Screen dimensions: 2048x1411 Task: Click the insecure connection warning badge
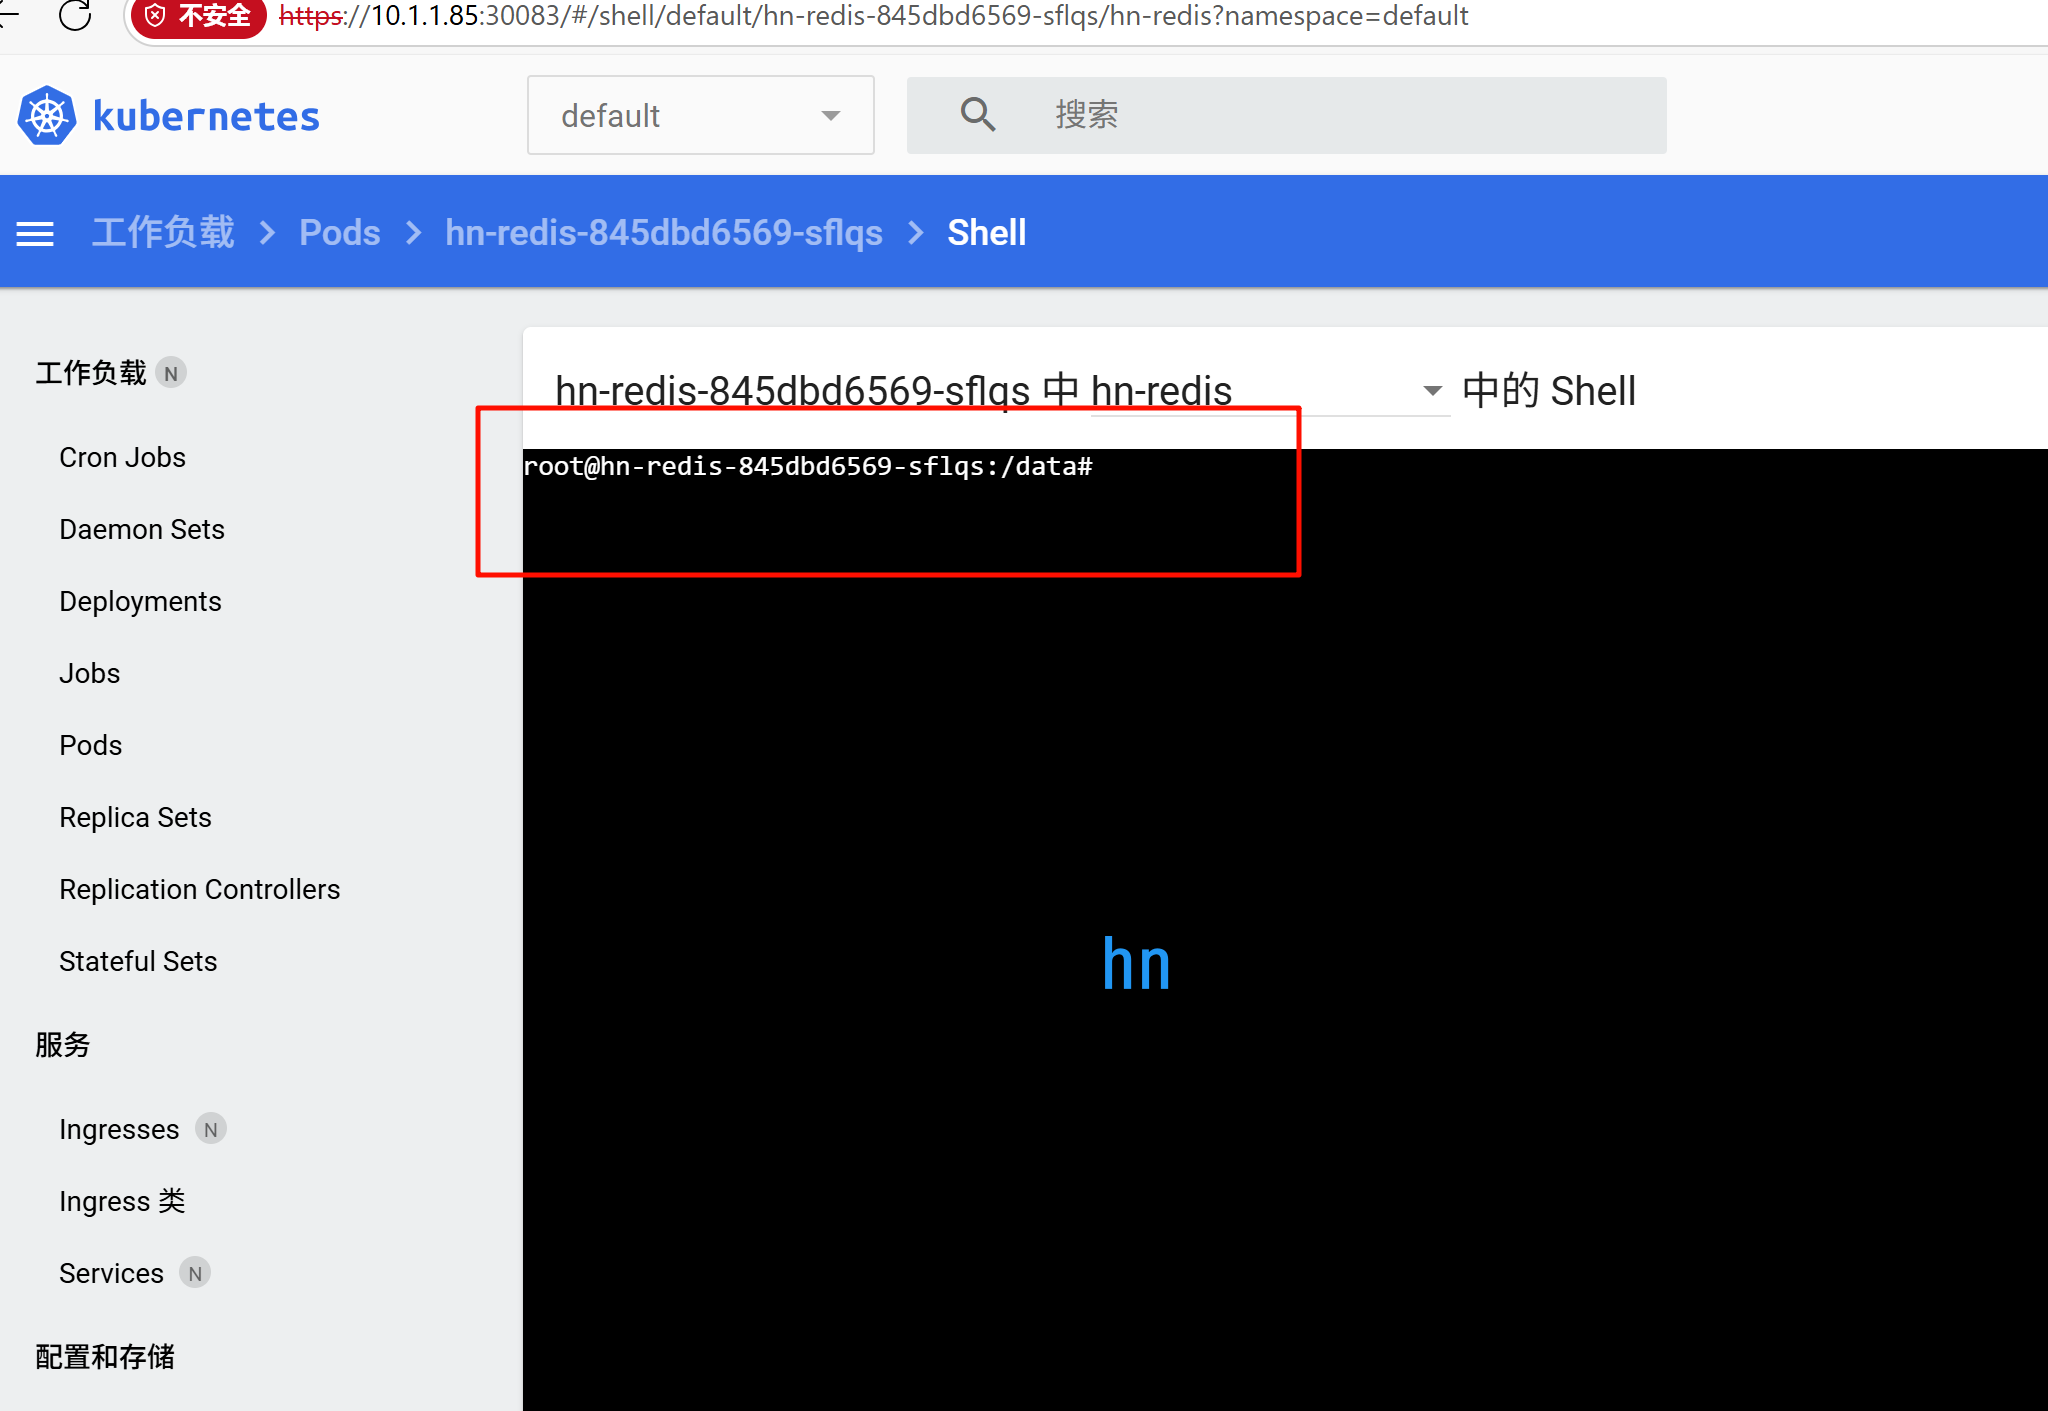pyautogui.click(x=199, y=16)
